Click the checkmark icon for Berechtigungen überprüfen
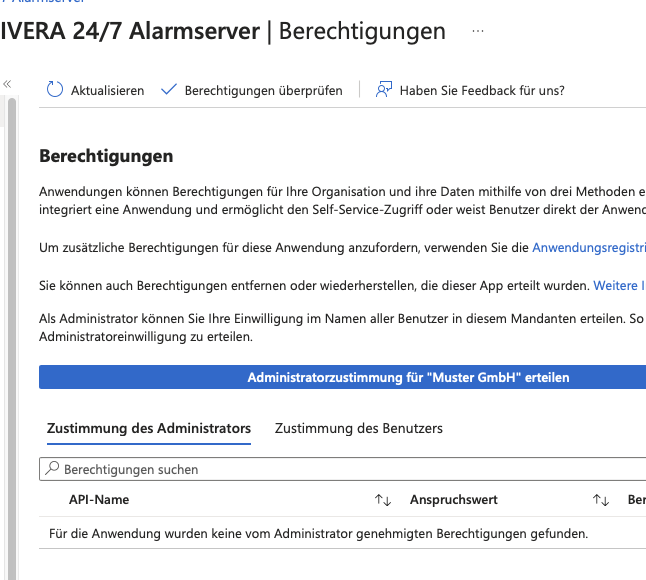The height and width of the screenshot is (580, 646). tap(168, 90)
